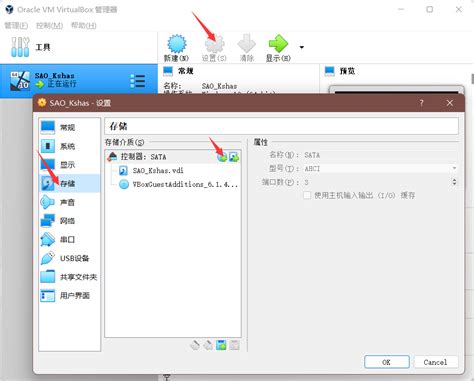Add optical drive to SATA controller

(x=222, y=157)
